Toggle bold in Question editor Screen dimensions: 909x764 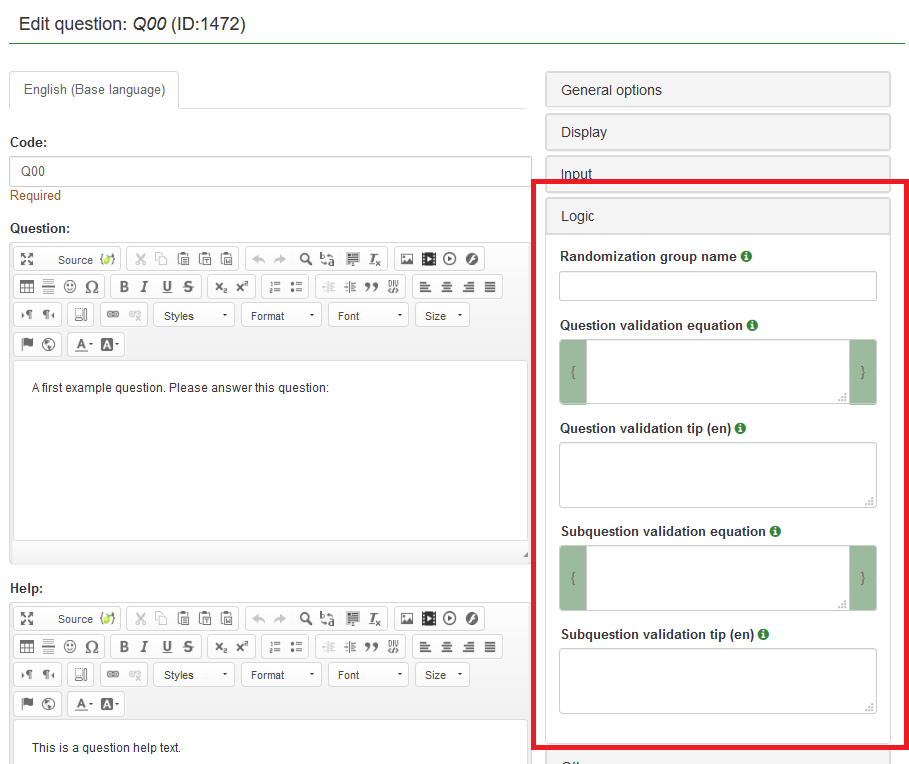[124, 287]
